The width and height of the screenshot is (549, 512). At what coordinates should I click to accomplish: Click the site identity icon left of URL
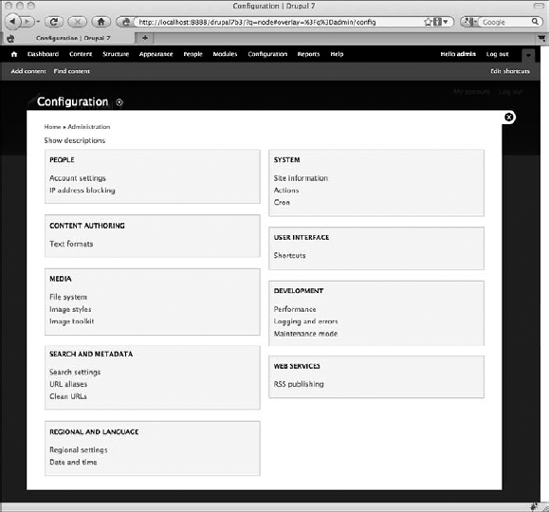[x=125, y=22]
